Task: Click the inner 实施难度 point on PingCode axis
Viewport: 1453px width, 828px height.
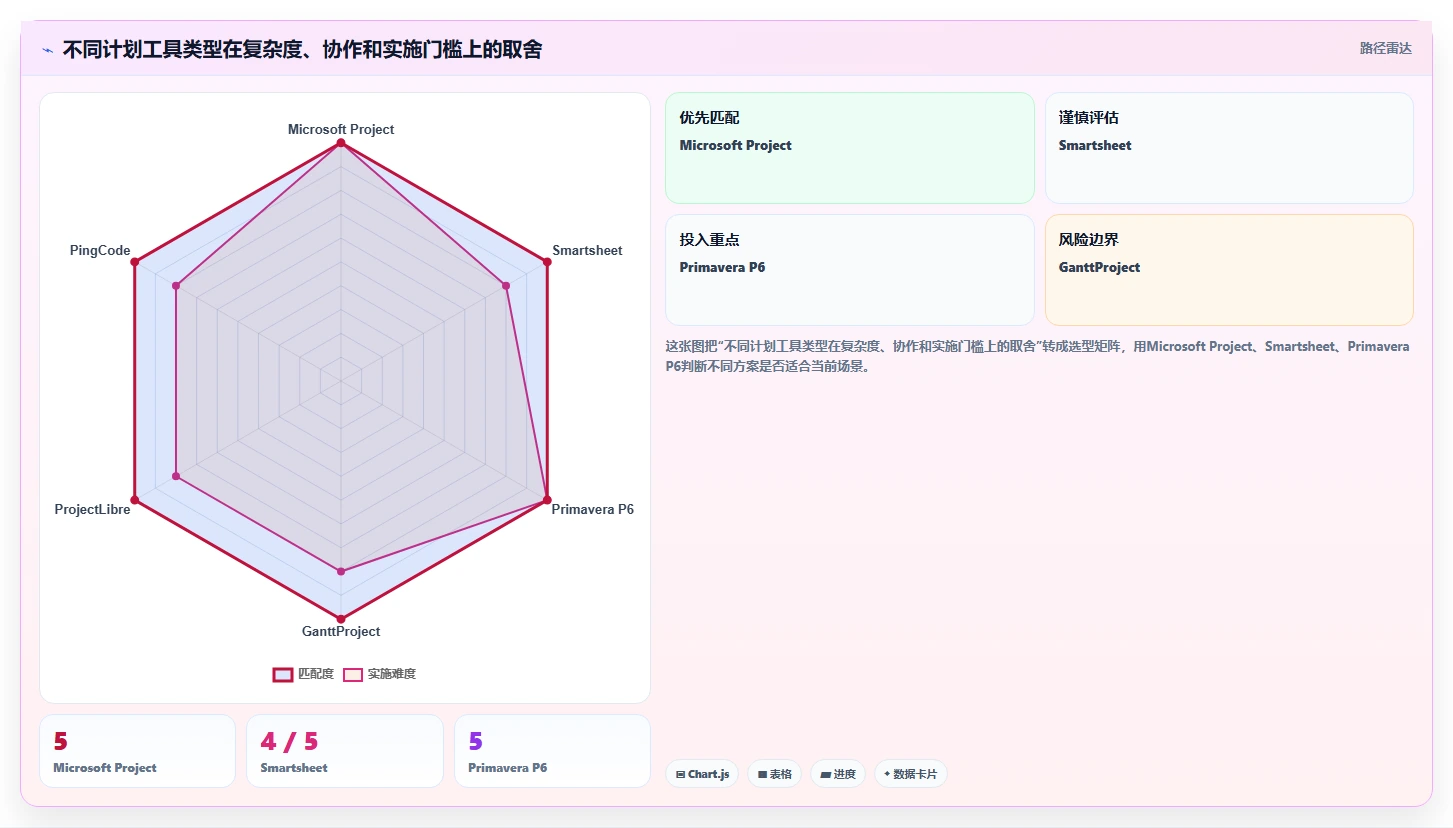Action: click(x=176, y=286)
